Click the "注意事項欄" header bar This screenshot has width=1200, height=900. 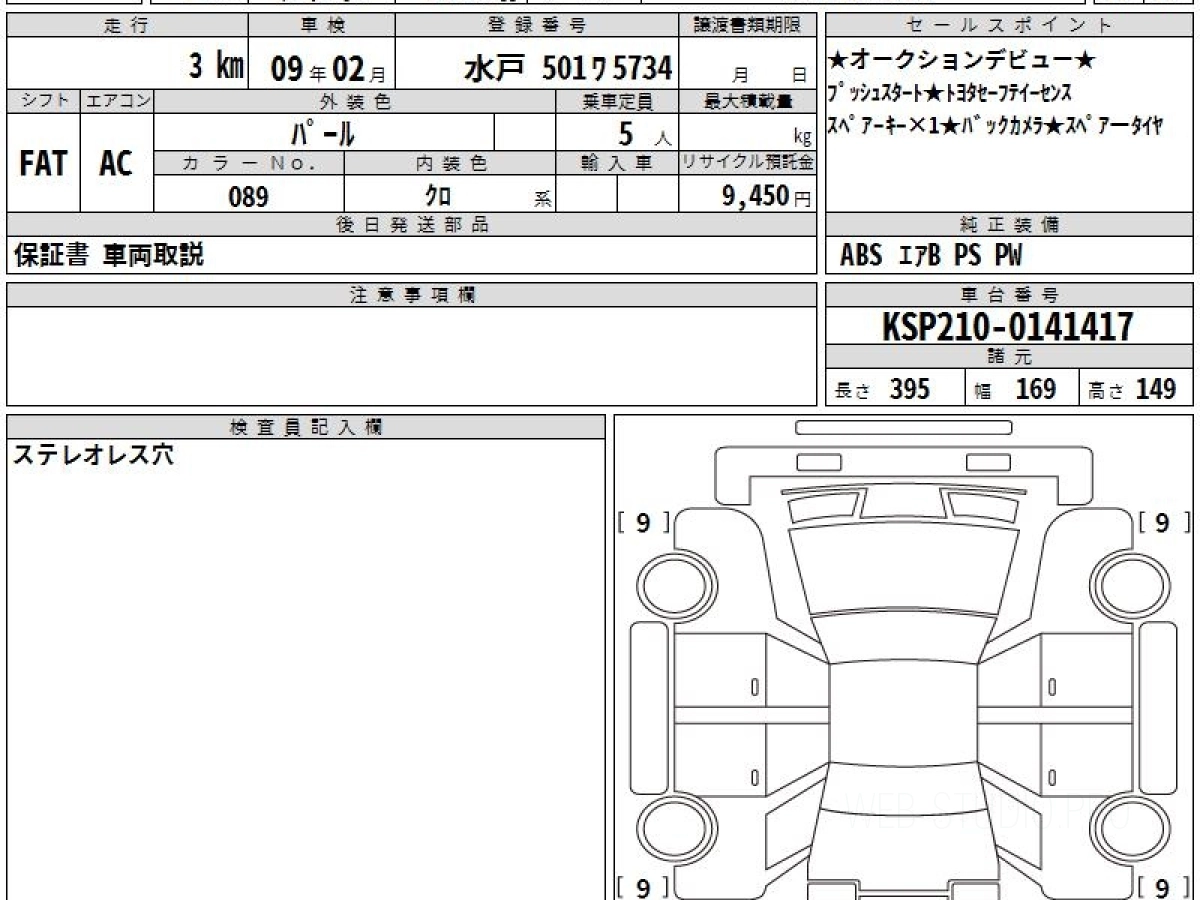411,295
